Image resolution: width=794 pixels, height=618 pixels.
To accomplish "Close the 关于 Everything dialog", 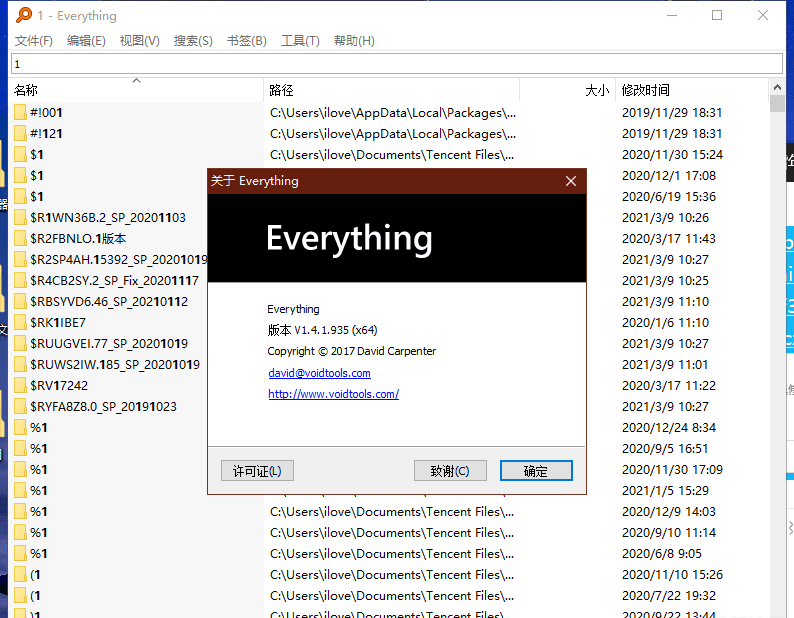I will pos(571,181).
